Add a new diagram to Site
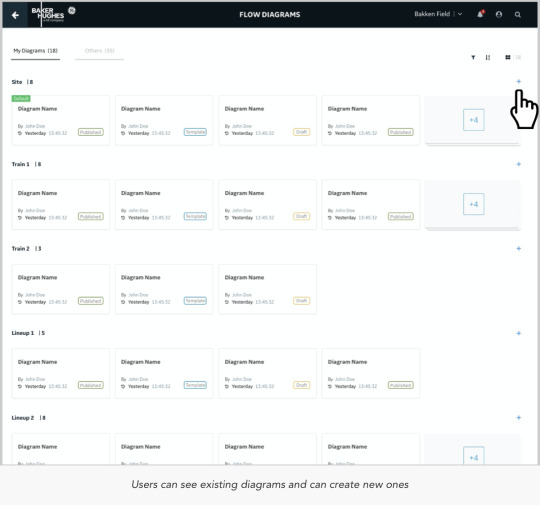The image size is (540, 505). tap(519, 82)
